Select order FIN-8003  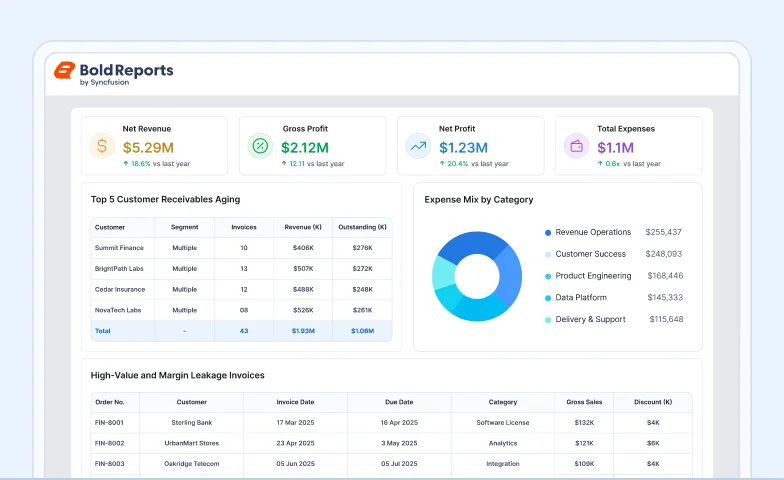point(110,464)
